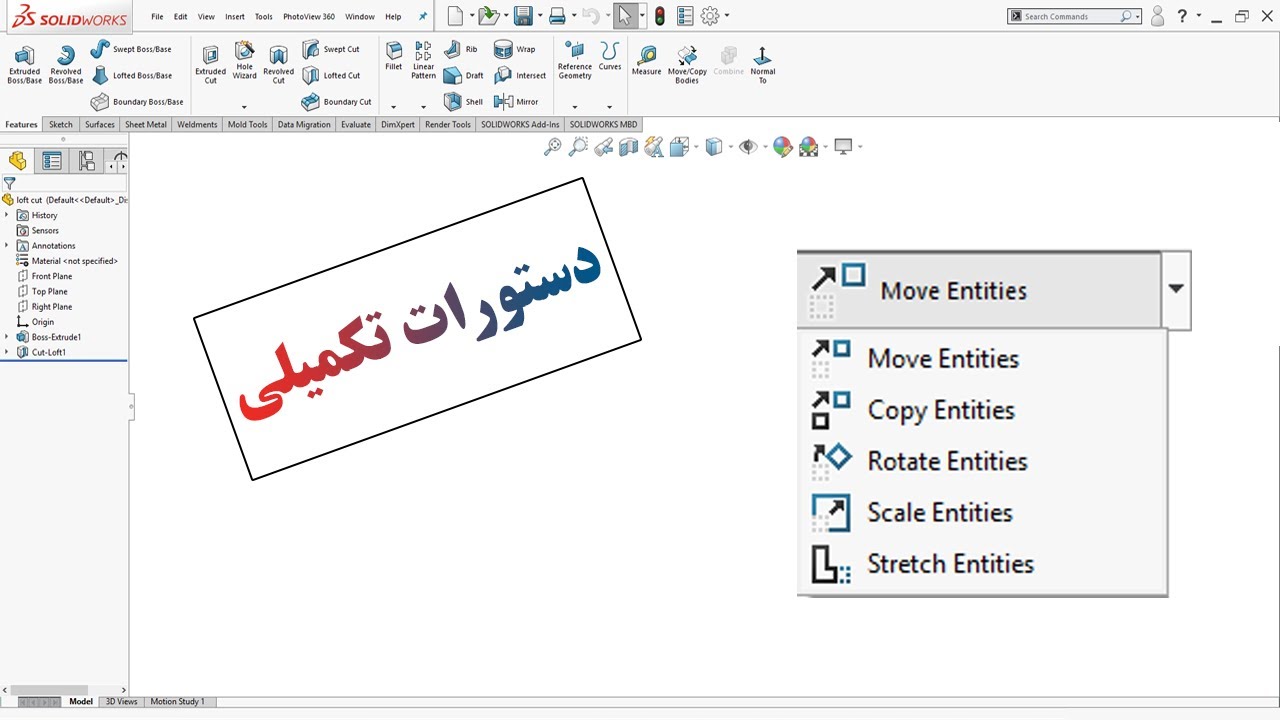Expand the Boss-Extrude1 feature node
Image resolution: width=1280 pixels, height=720 pixels.
point(7,337)
